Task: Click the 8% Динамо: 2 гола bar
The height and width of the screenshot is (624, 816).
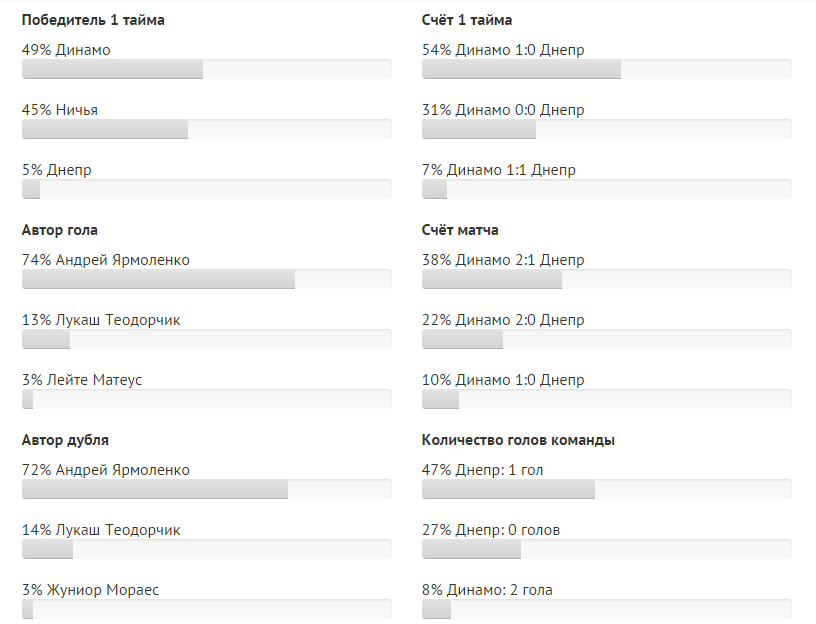Action: [x=606, y=609]
